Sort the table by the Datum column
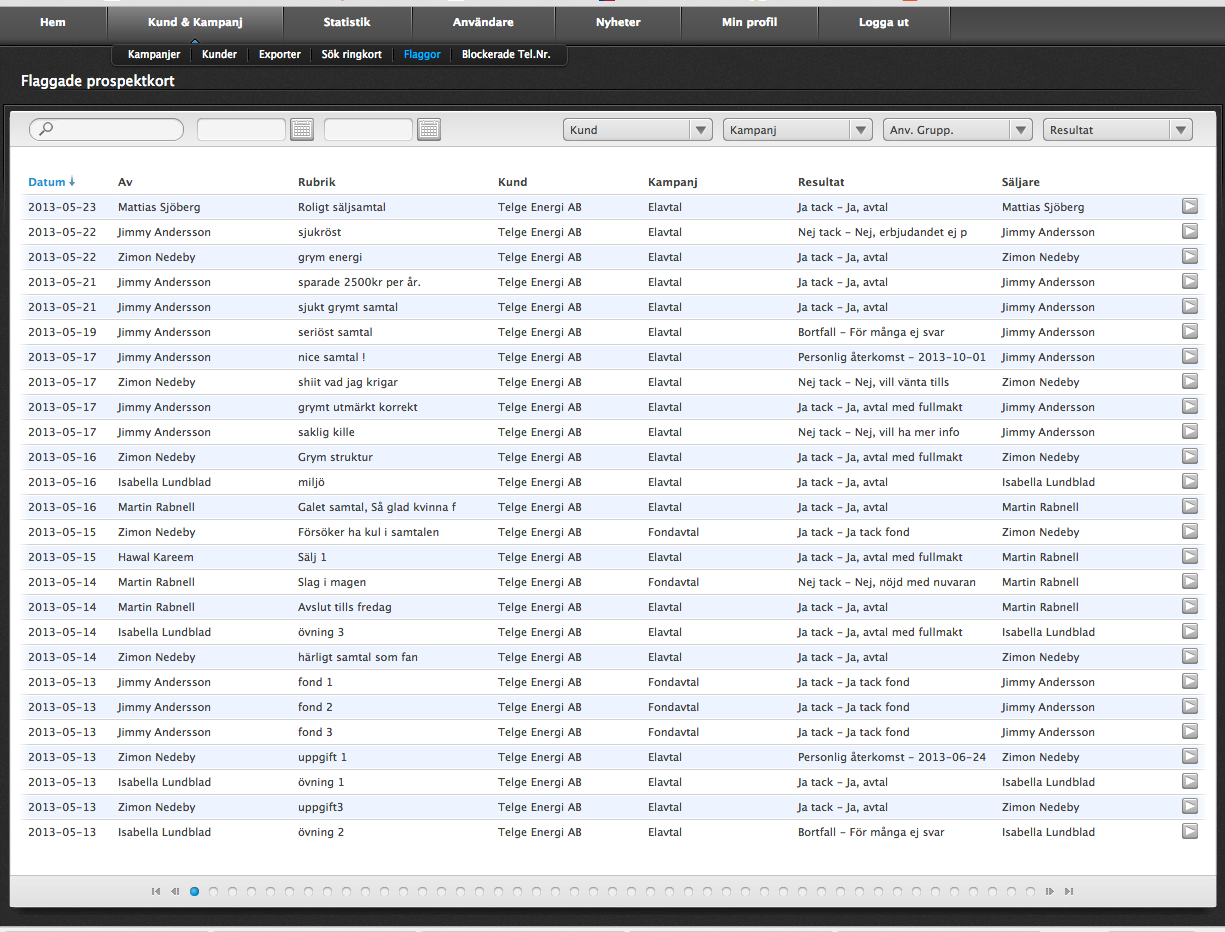The height and width of the screenshot is (932, 1225). coord(51,182)
